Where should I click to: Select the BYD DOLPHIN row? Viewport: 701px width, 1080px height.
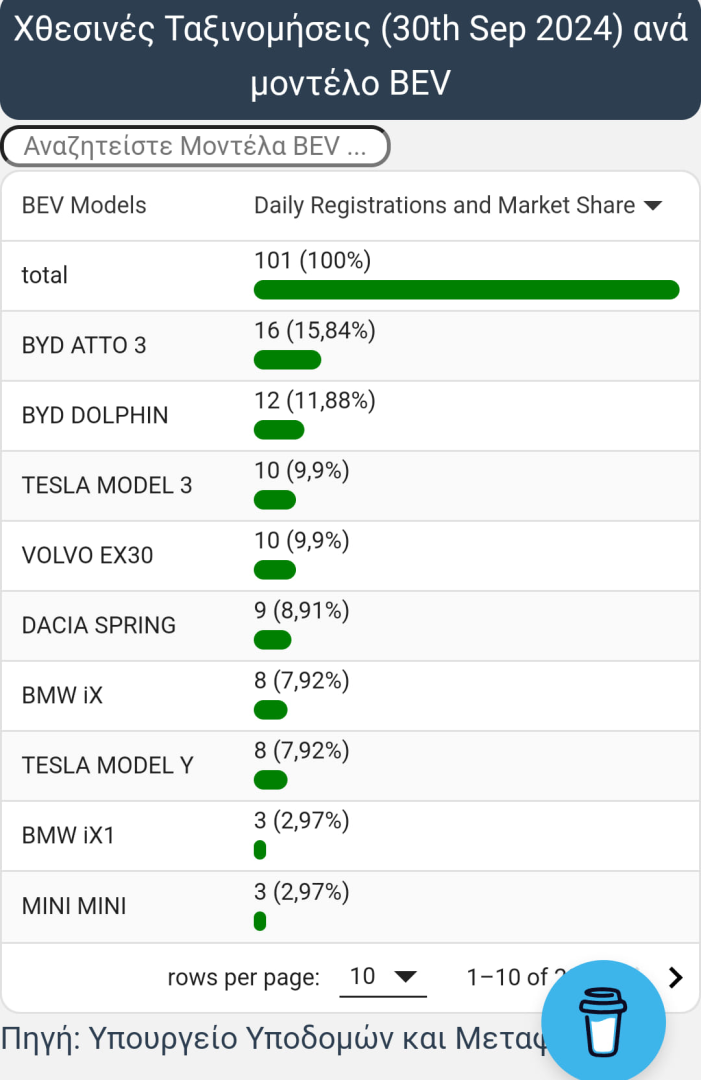(95, 416)
